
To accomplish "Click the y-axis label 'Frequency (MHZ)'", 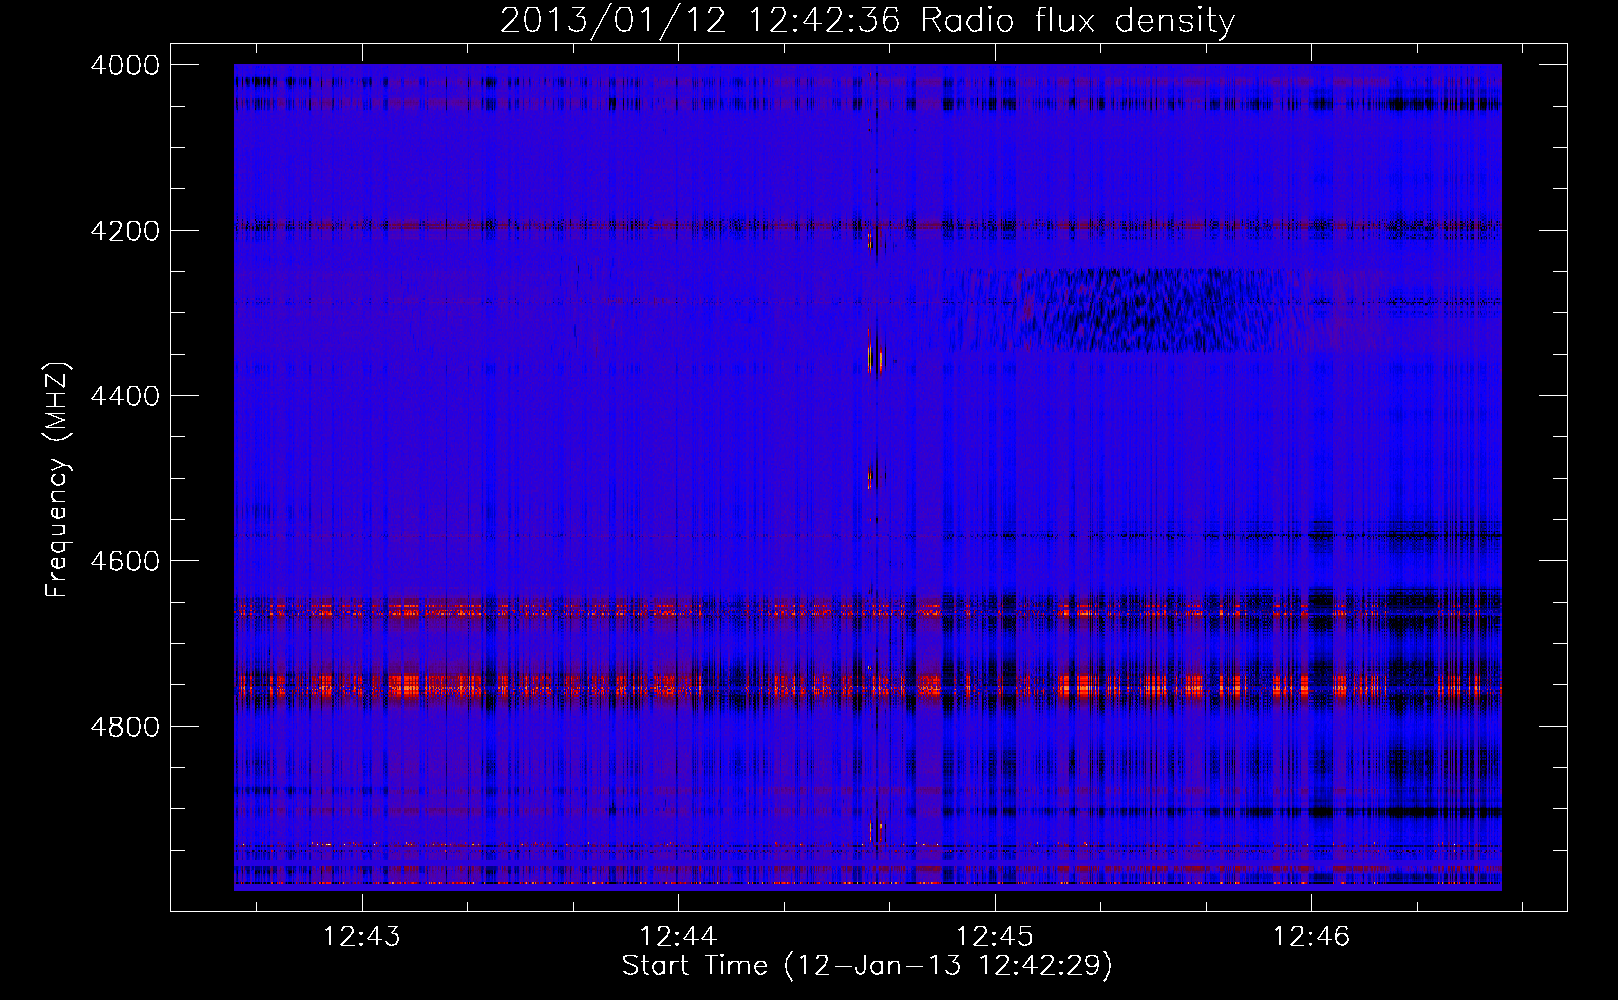I will (x=57, y=479).
